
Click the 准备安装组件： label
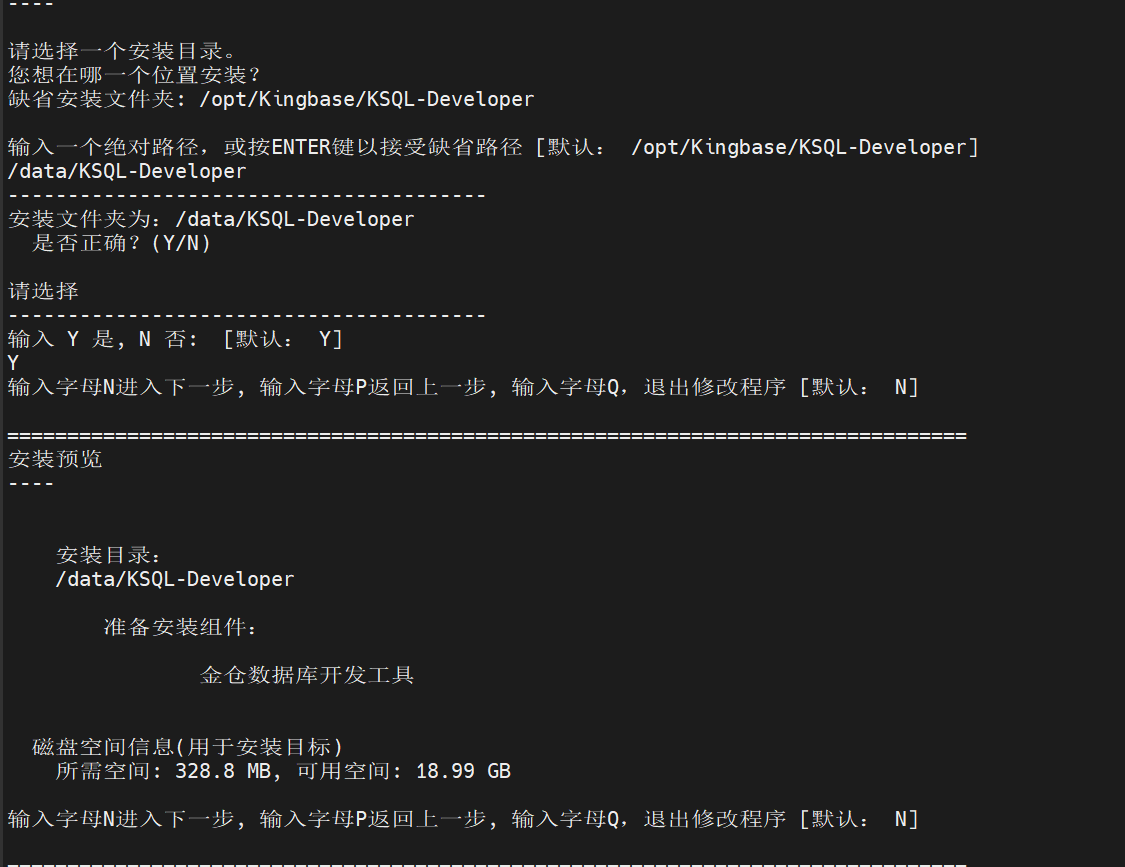(181, 627)
